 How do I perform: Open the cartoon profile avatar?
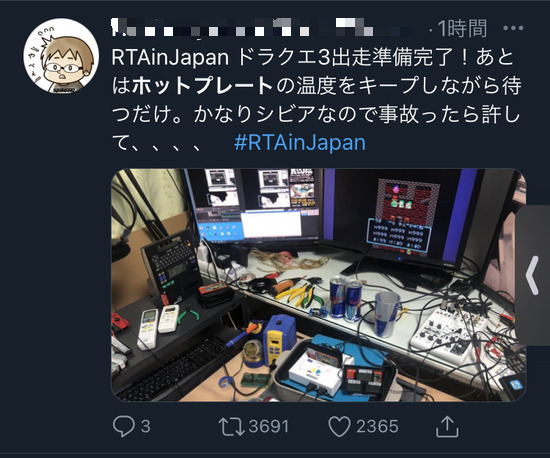point(61,56)
